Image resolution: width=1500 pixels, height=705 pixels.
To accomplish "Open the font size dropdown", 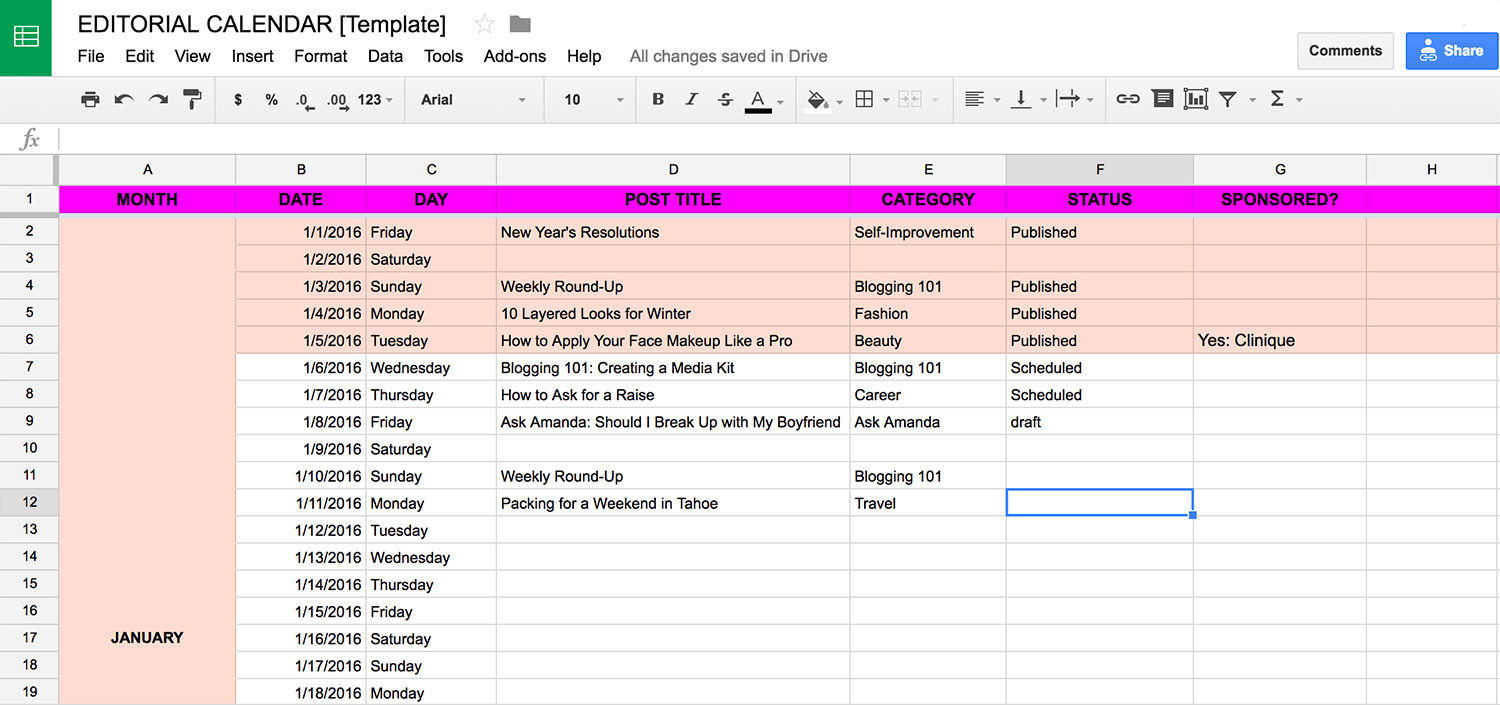I will click(x=590, y=99).
